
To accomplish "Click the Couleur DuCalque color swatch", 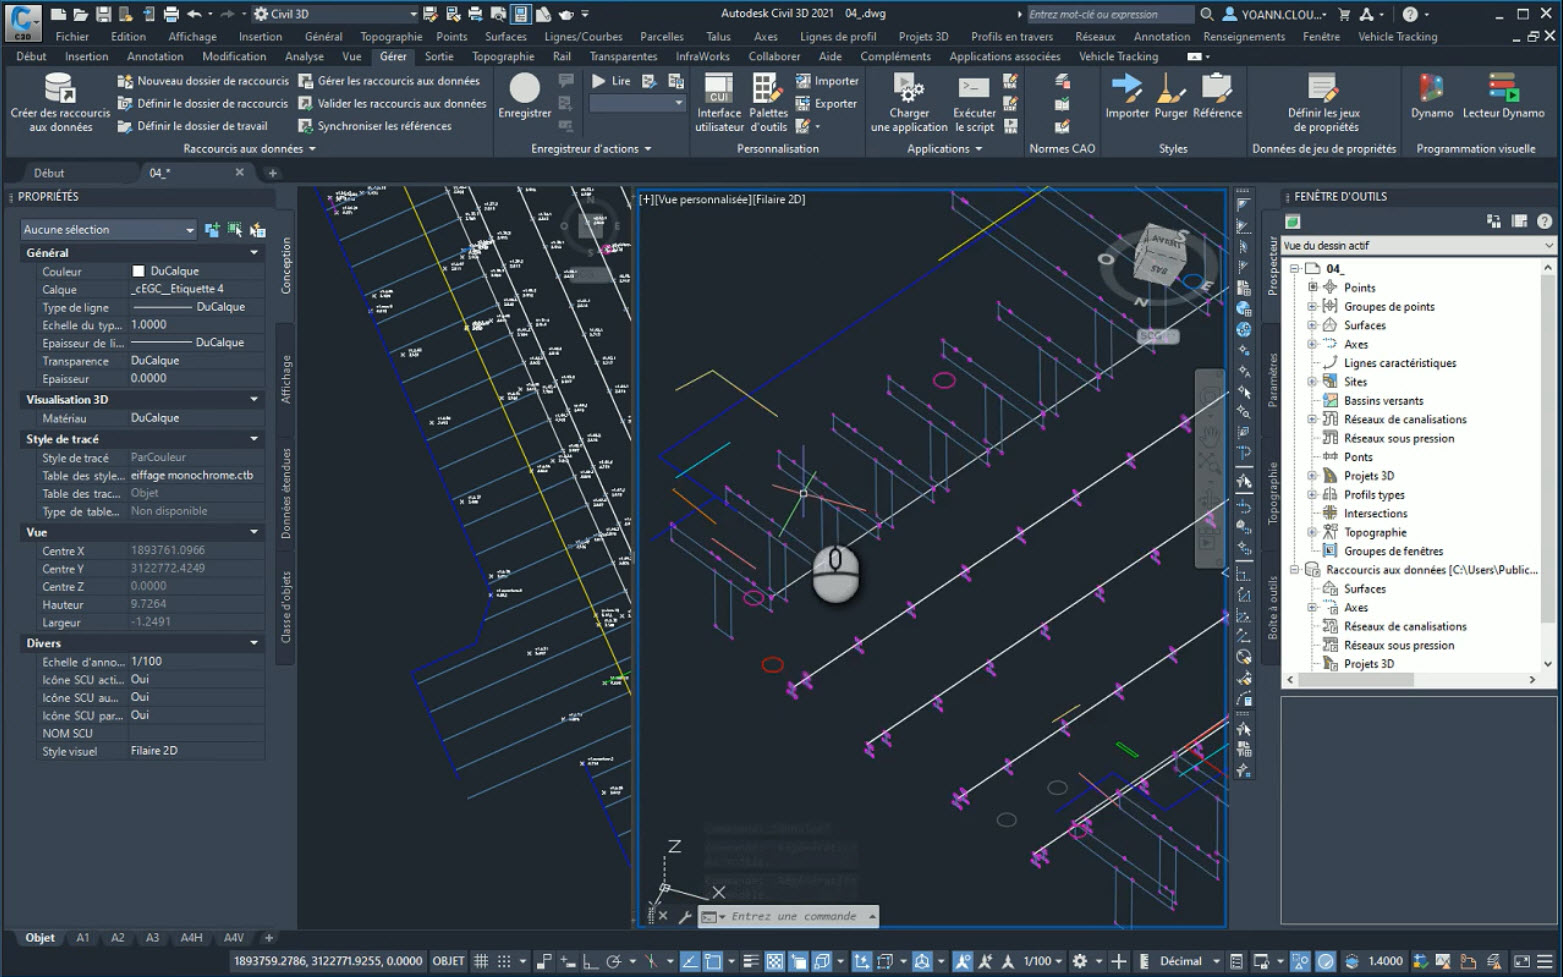I will point(138,271).
